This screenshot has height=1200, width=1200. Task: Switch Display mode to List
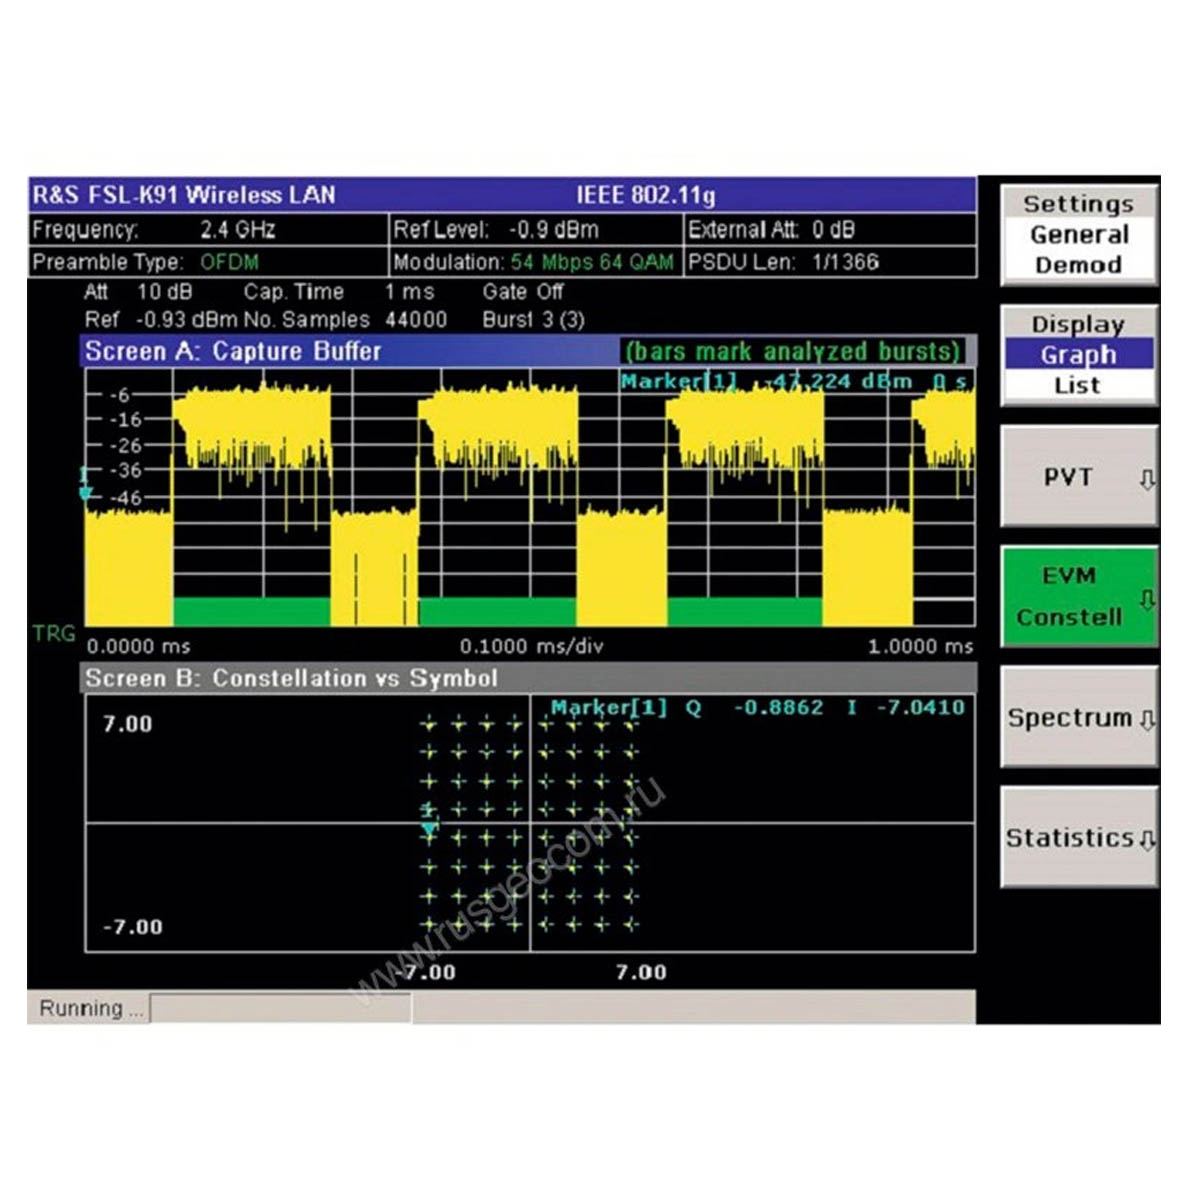click(1078, 385)
